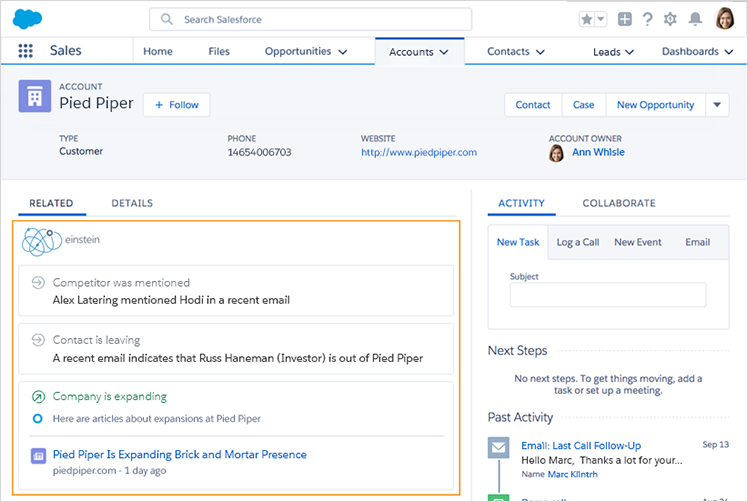
Task: Click the Case action button
Action: [583, 105]
